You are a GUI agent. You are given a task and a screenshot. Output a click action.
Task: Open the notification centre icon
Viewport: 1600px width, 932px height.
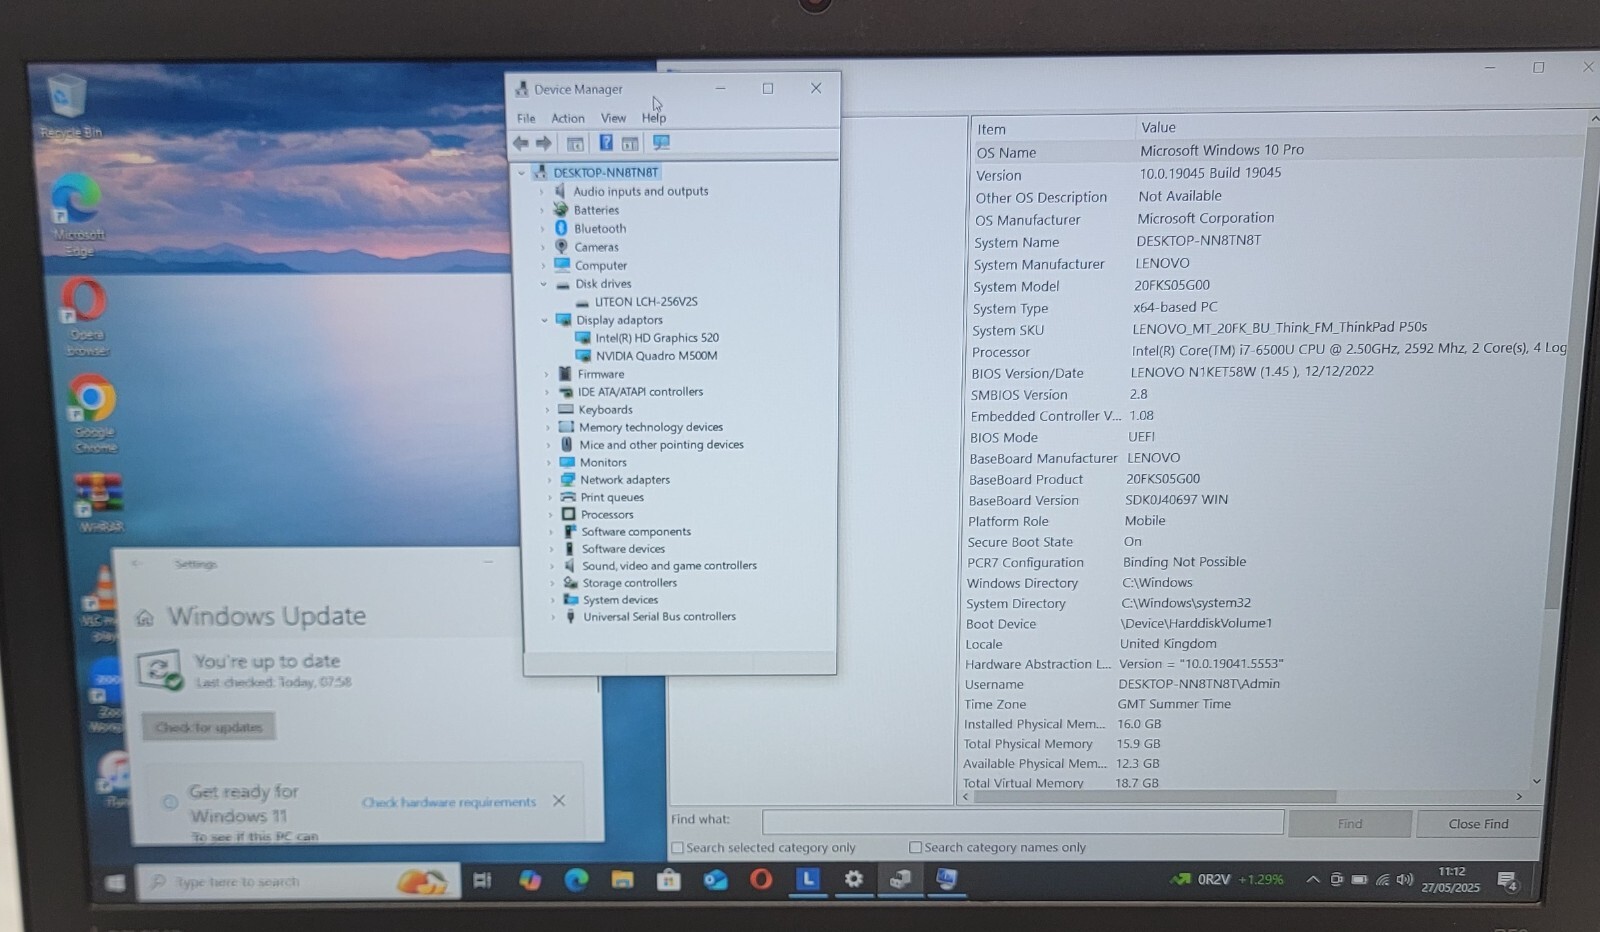click(x=1507, y=881)
